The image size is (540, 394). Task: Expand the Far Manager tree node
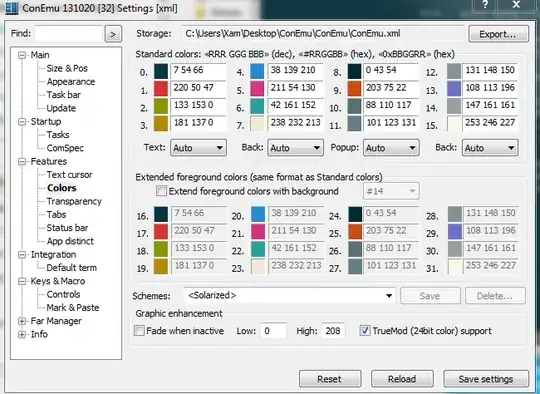pos(22,321)
